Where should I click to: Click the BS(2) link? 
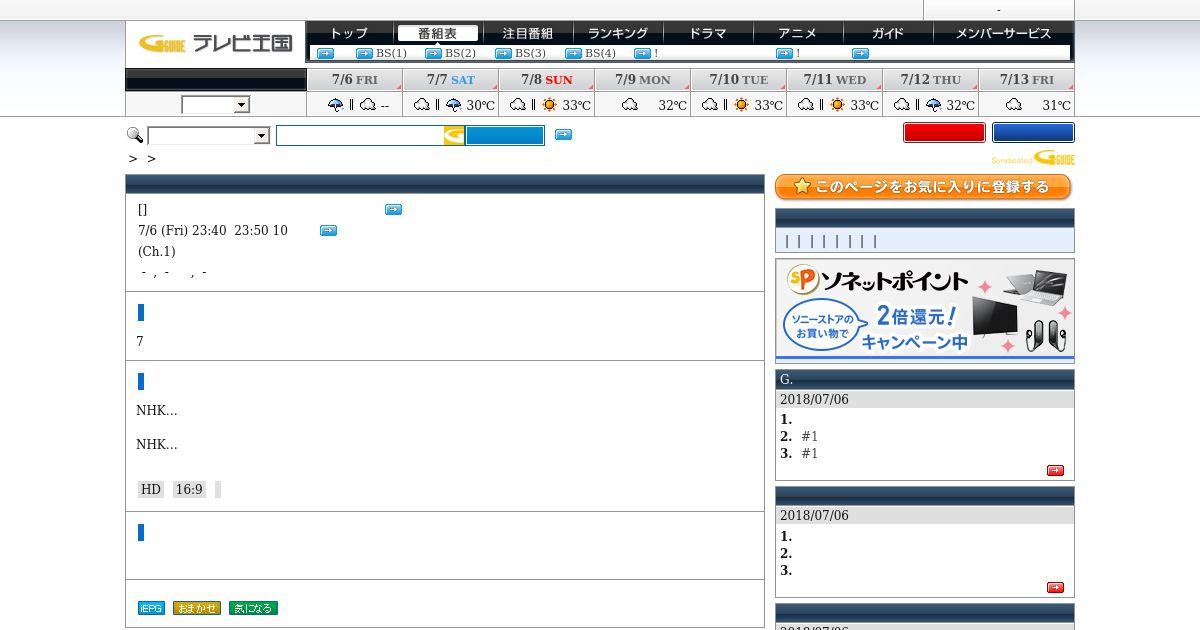pos(460,53)
